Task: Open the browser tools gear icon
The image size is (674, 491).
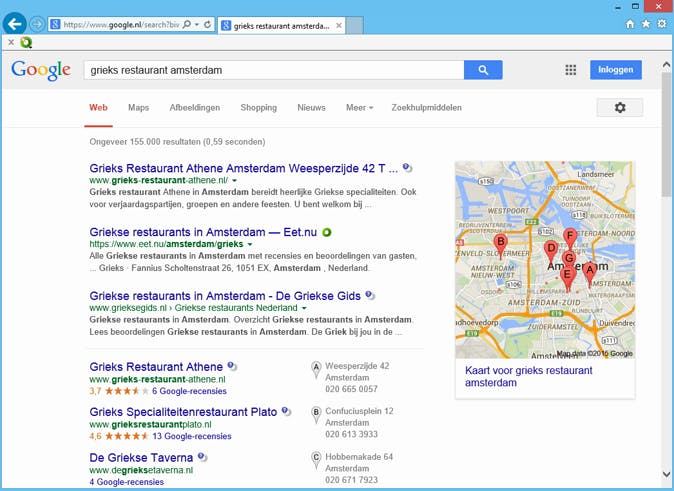Action: (662, 24)
